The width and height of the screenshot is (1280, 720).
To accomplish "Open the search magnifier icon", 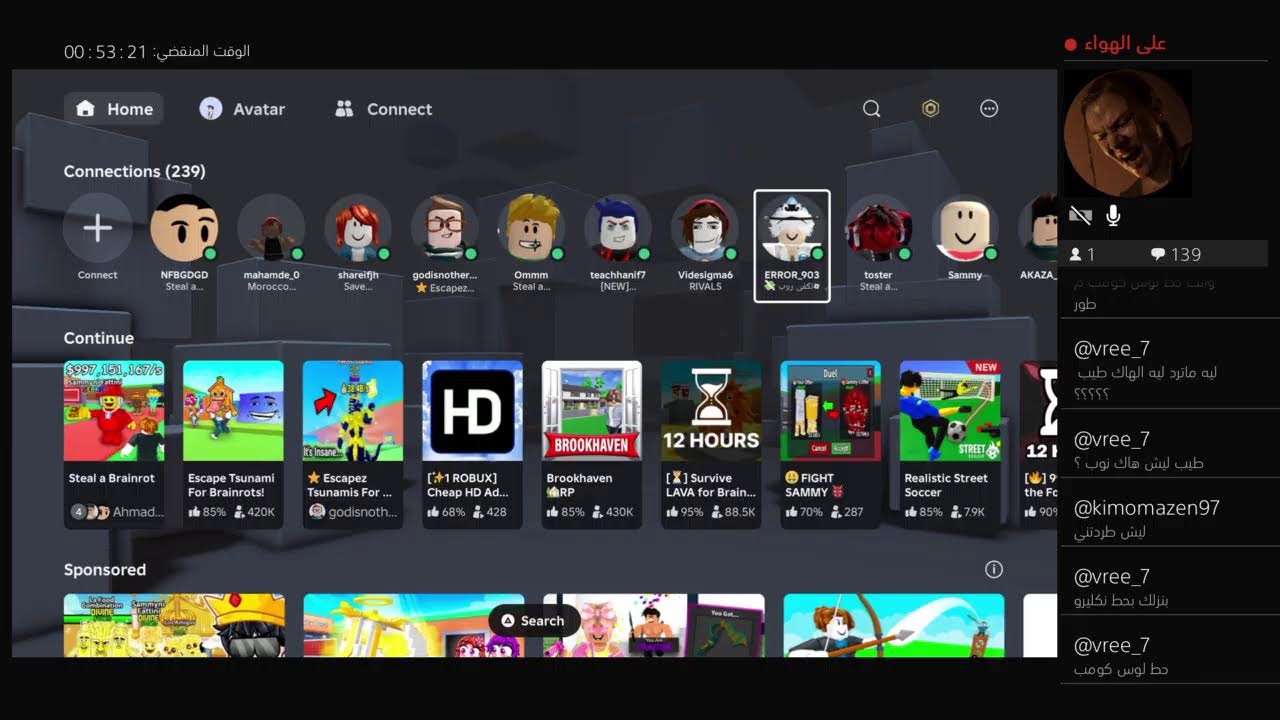I will [x=872, y=109].
